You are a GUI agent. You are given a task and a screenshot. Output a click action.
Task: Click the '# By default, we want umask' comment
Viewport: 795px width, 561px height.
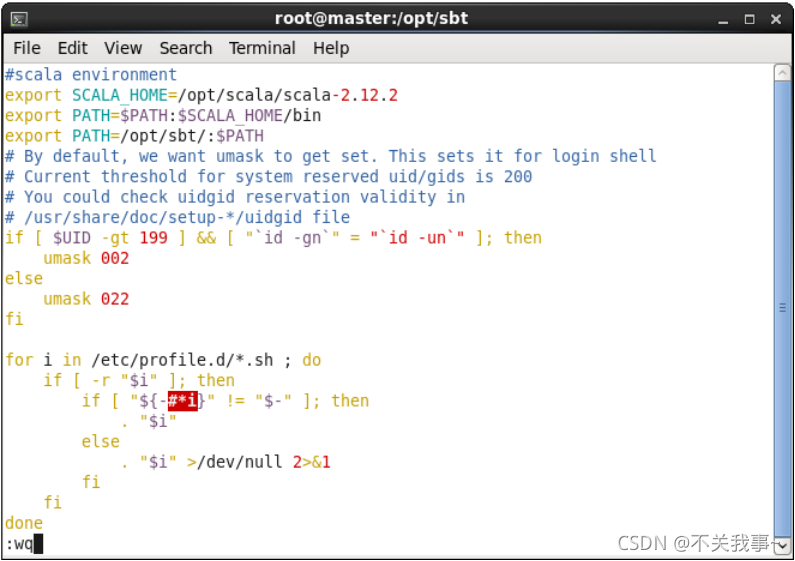coord(331,156)
